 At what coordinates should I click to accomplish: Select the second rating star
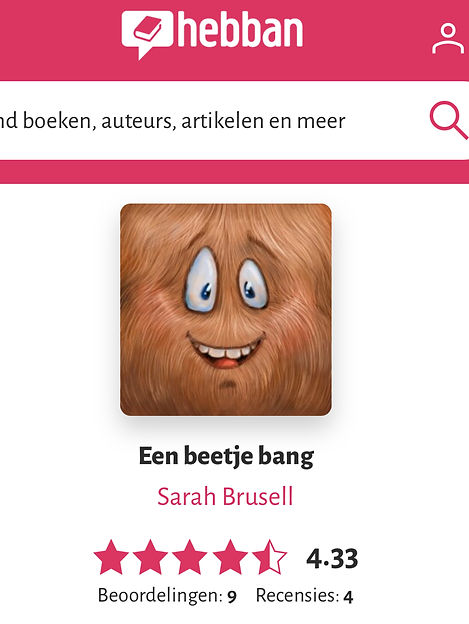pos(150,557)
